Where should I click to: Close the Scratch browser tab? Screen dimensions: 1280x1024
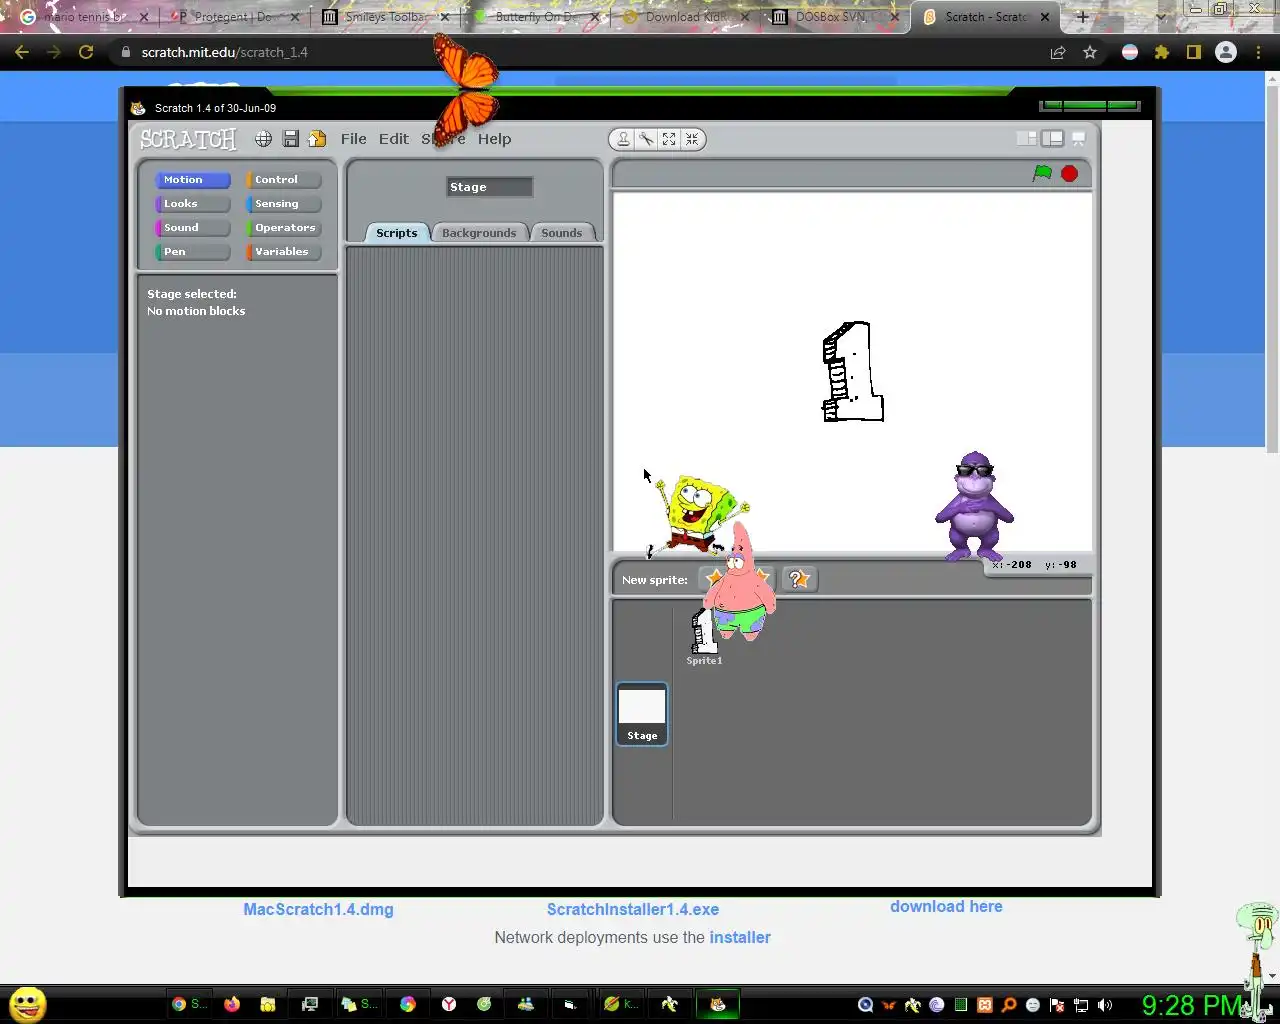tap(1045, 17)
